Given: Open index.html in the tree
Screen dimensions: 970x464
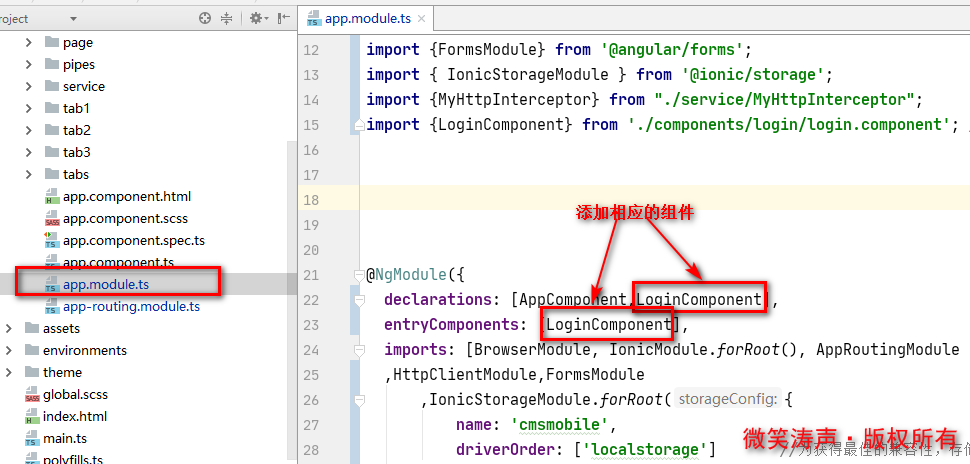Looking at the screenshot, I should click(x=75, y=416).
